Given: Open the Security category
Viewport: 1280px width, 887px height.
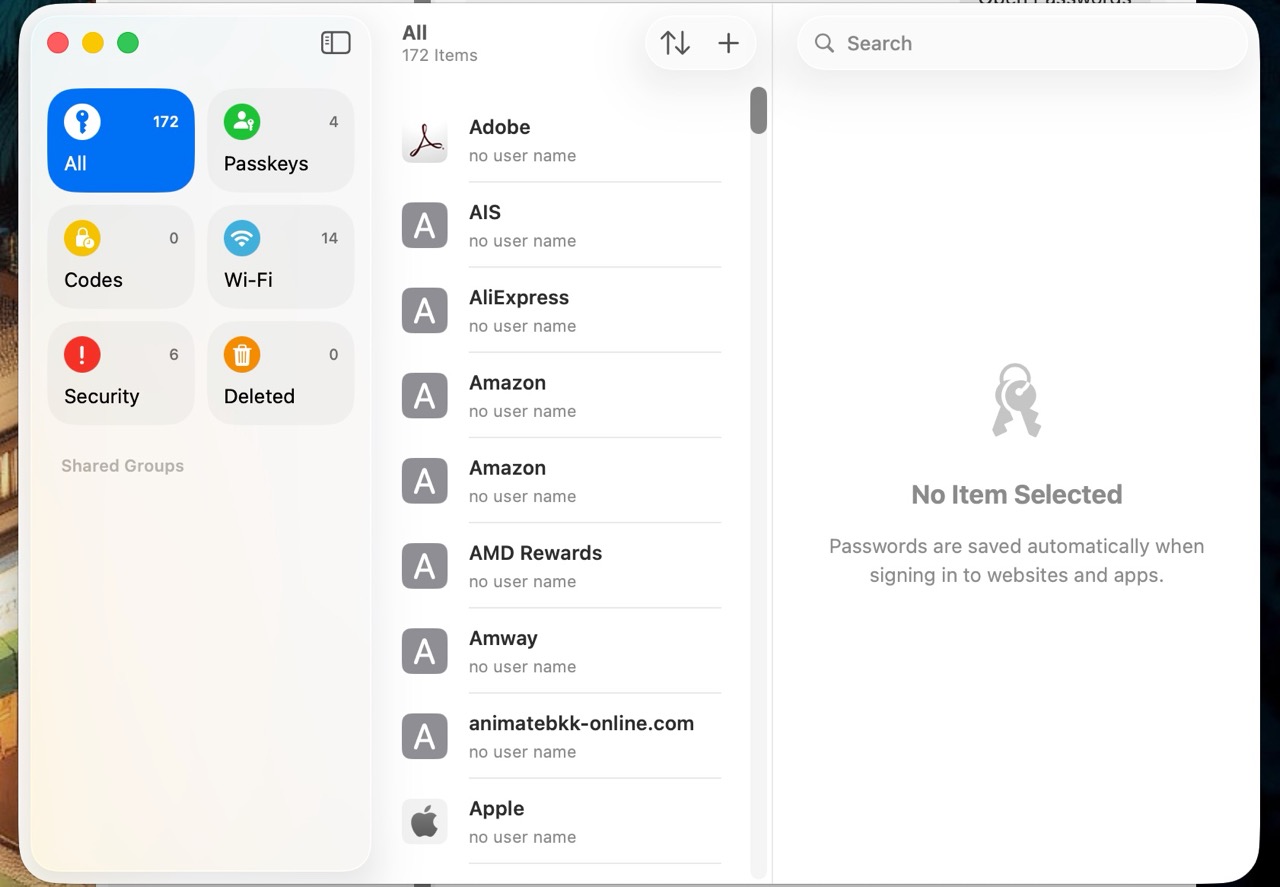Looking at the screenshot, I should click(x=121, y=373).
